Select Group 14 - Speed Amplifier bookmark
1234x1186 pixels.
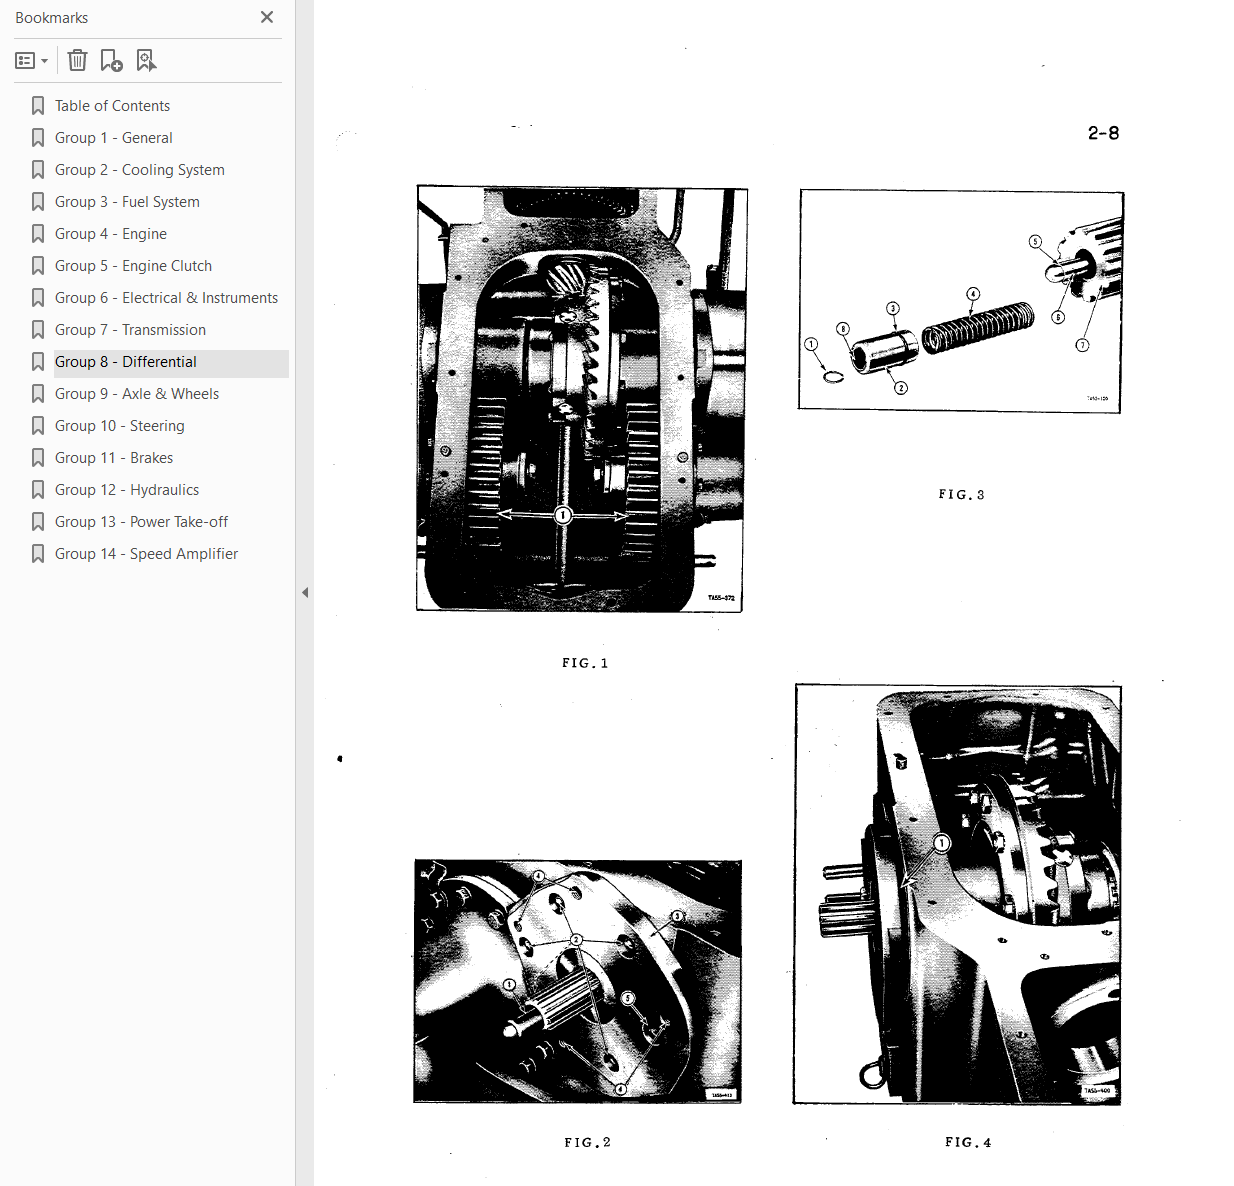click(x=146, y=554)
